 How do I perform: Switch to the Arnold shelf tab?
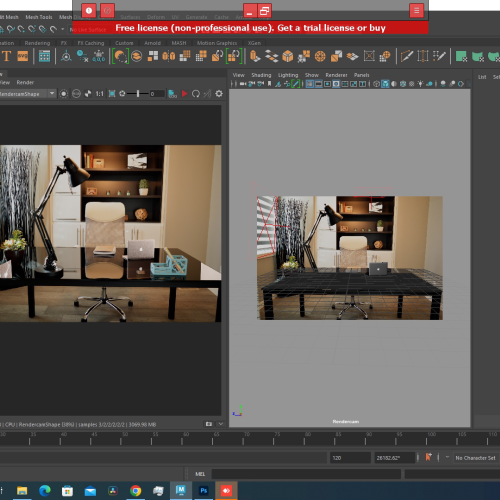point(152,43)
